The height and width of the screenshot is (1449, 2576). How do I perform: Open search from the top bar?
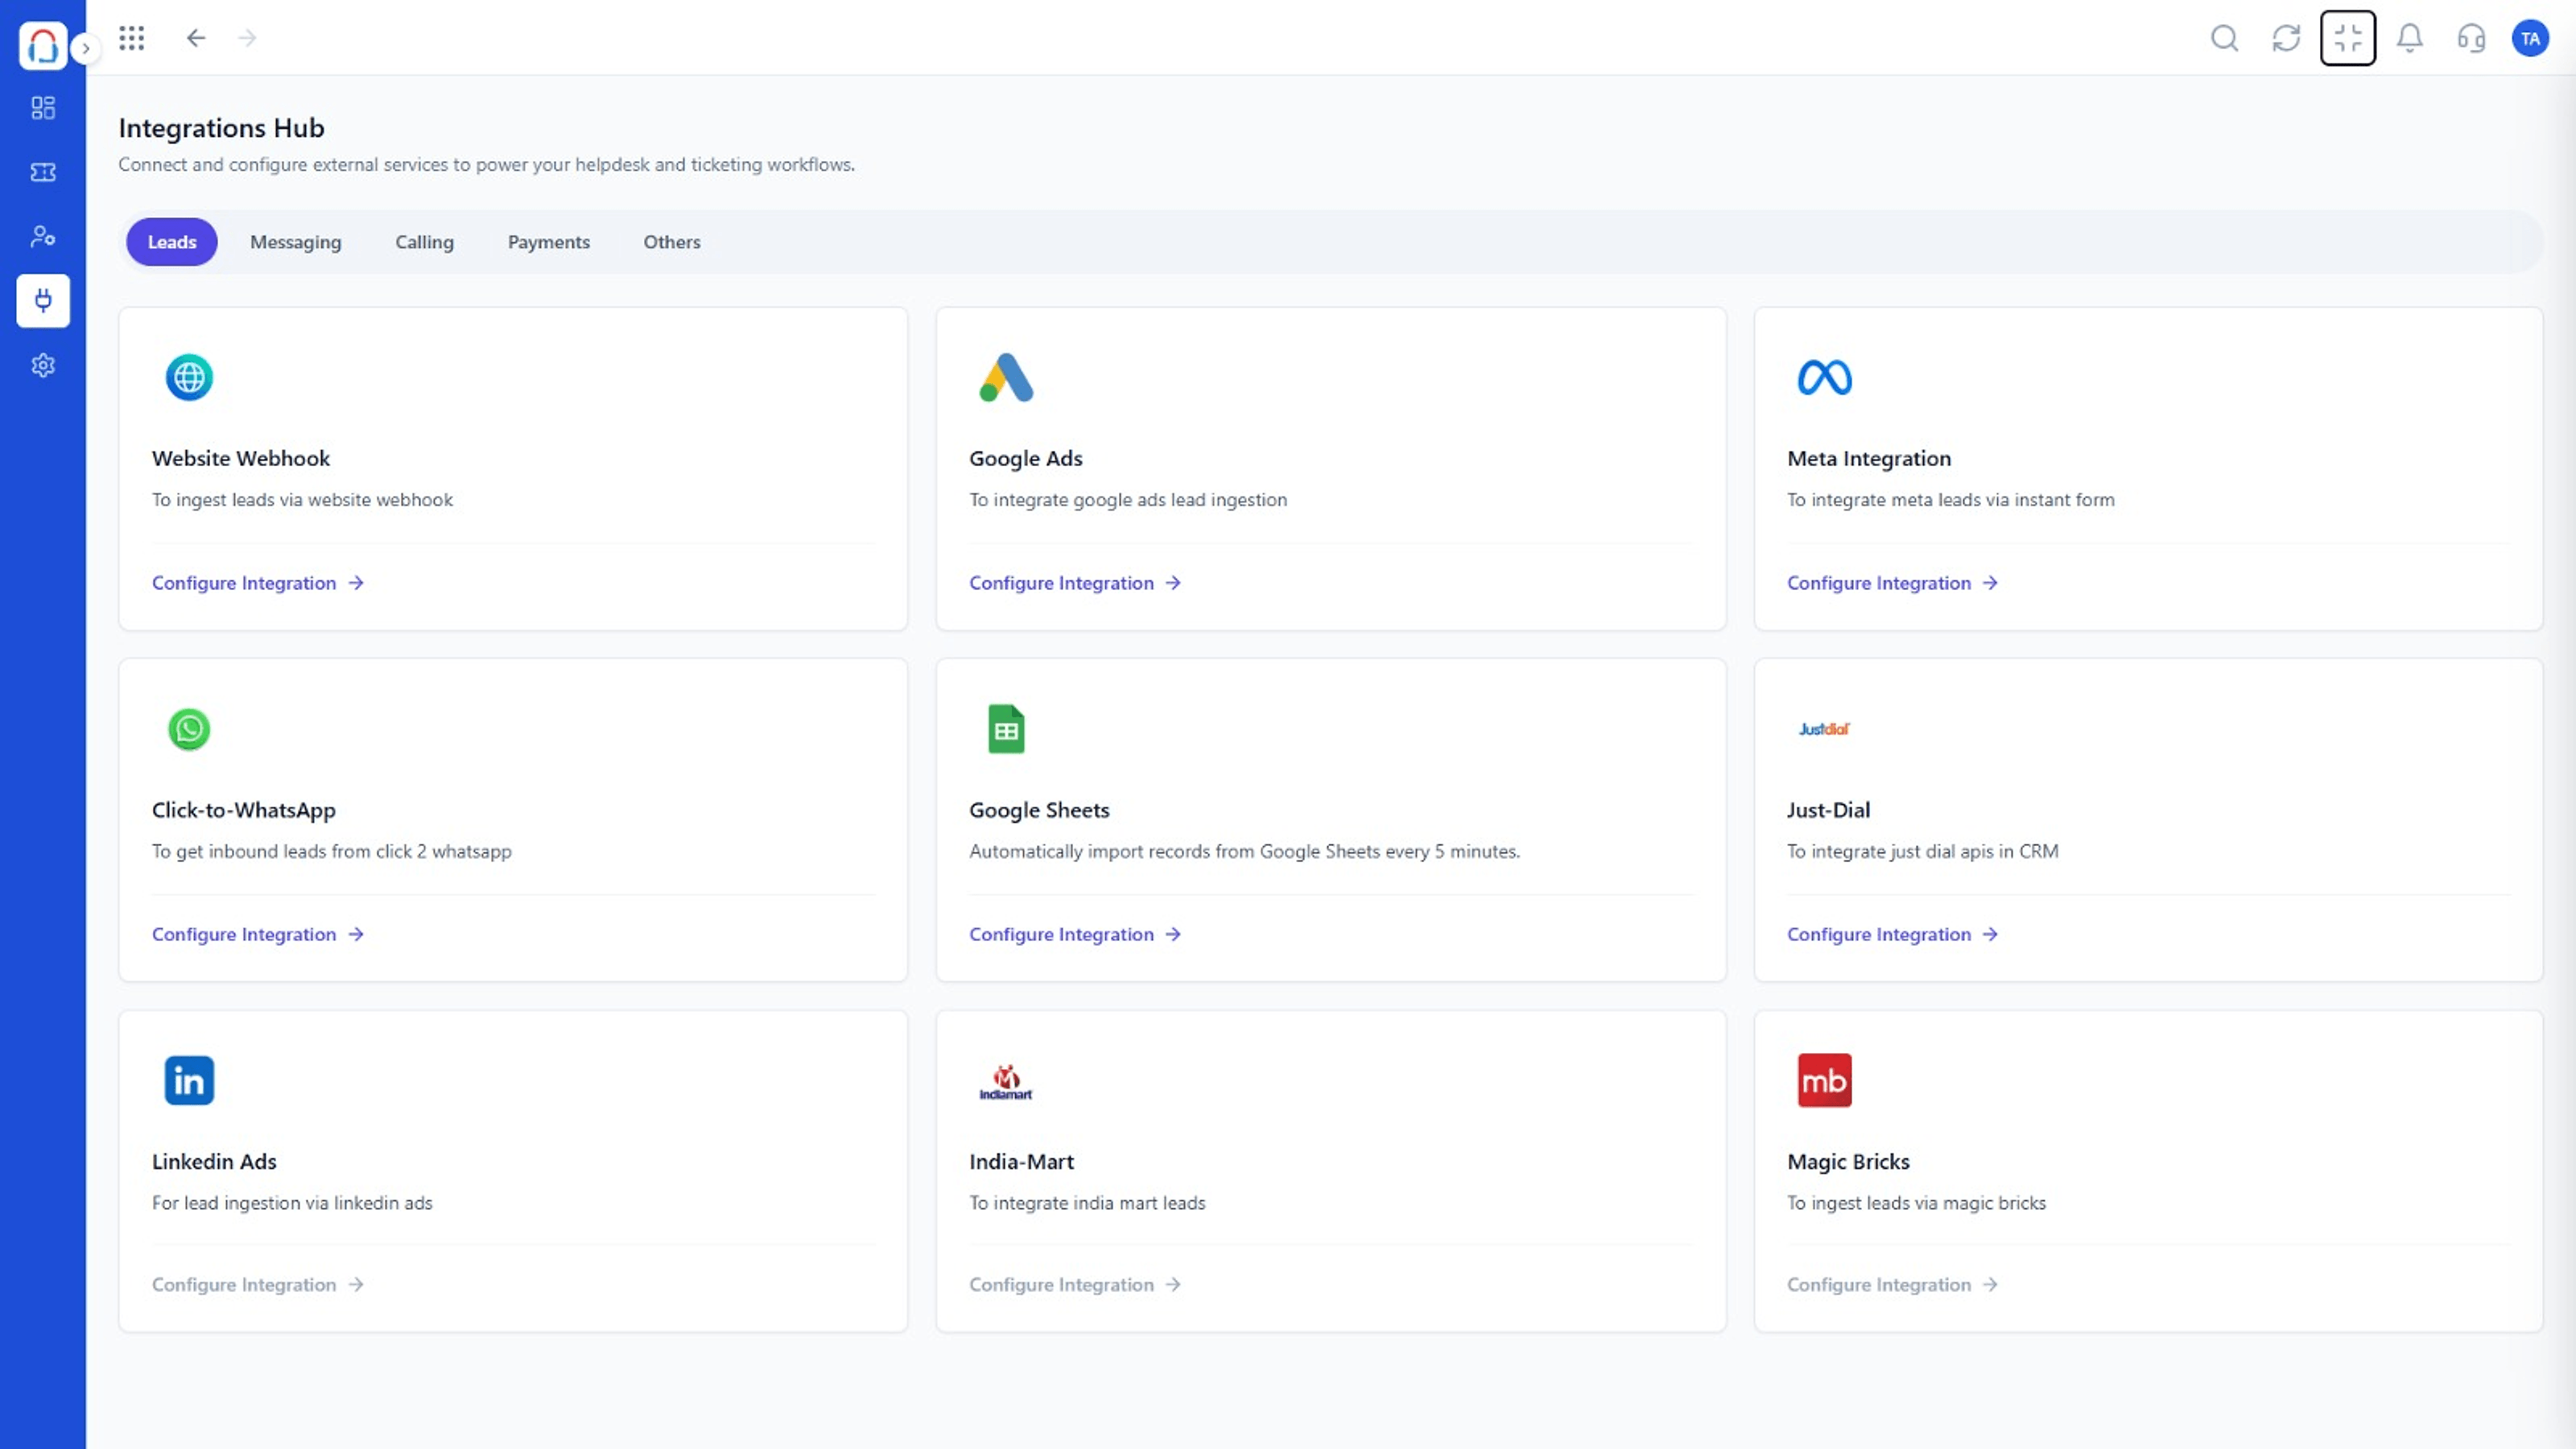[x=2224, y=38]
